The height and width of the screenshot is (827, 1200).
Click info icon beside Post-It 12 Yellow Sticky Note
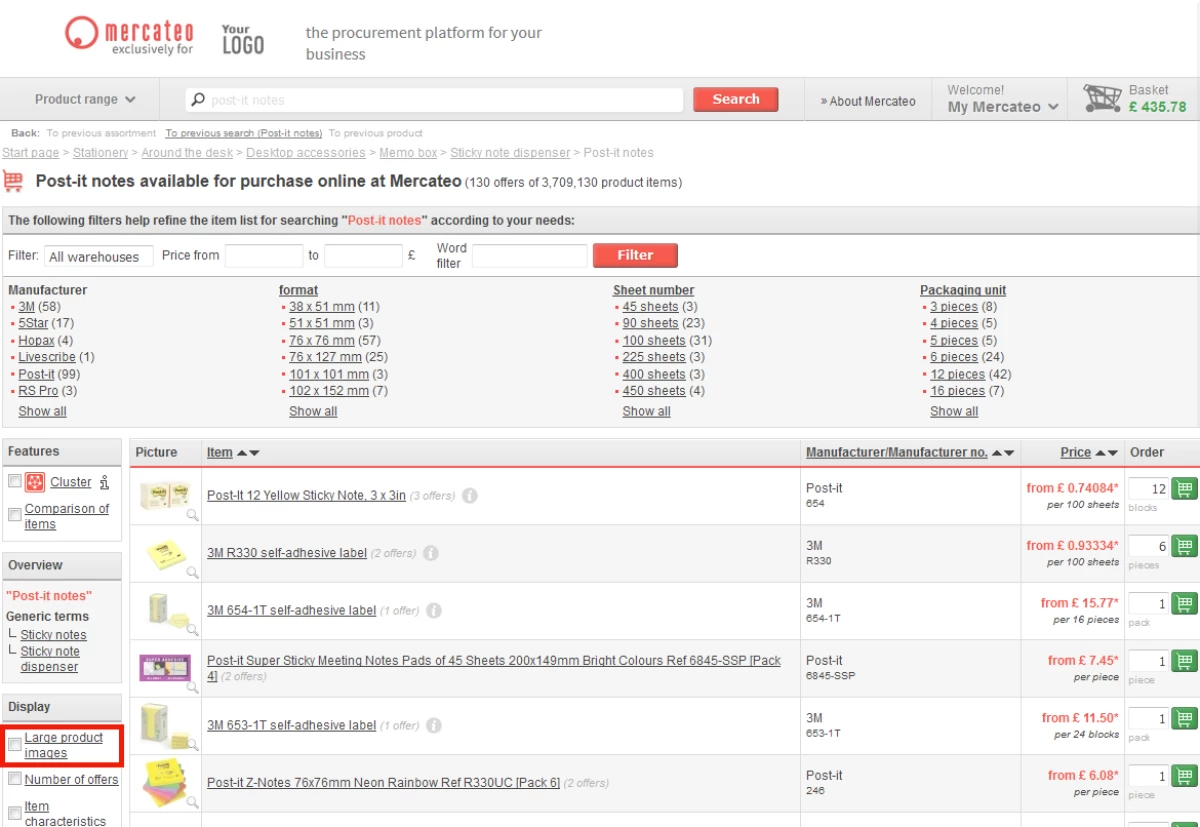[470, 495]
